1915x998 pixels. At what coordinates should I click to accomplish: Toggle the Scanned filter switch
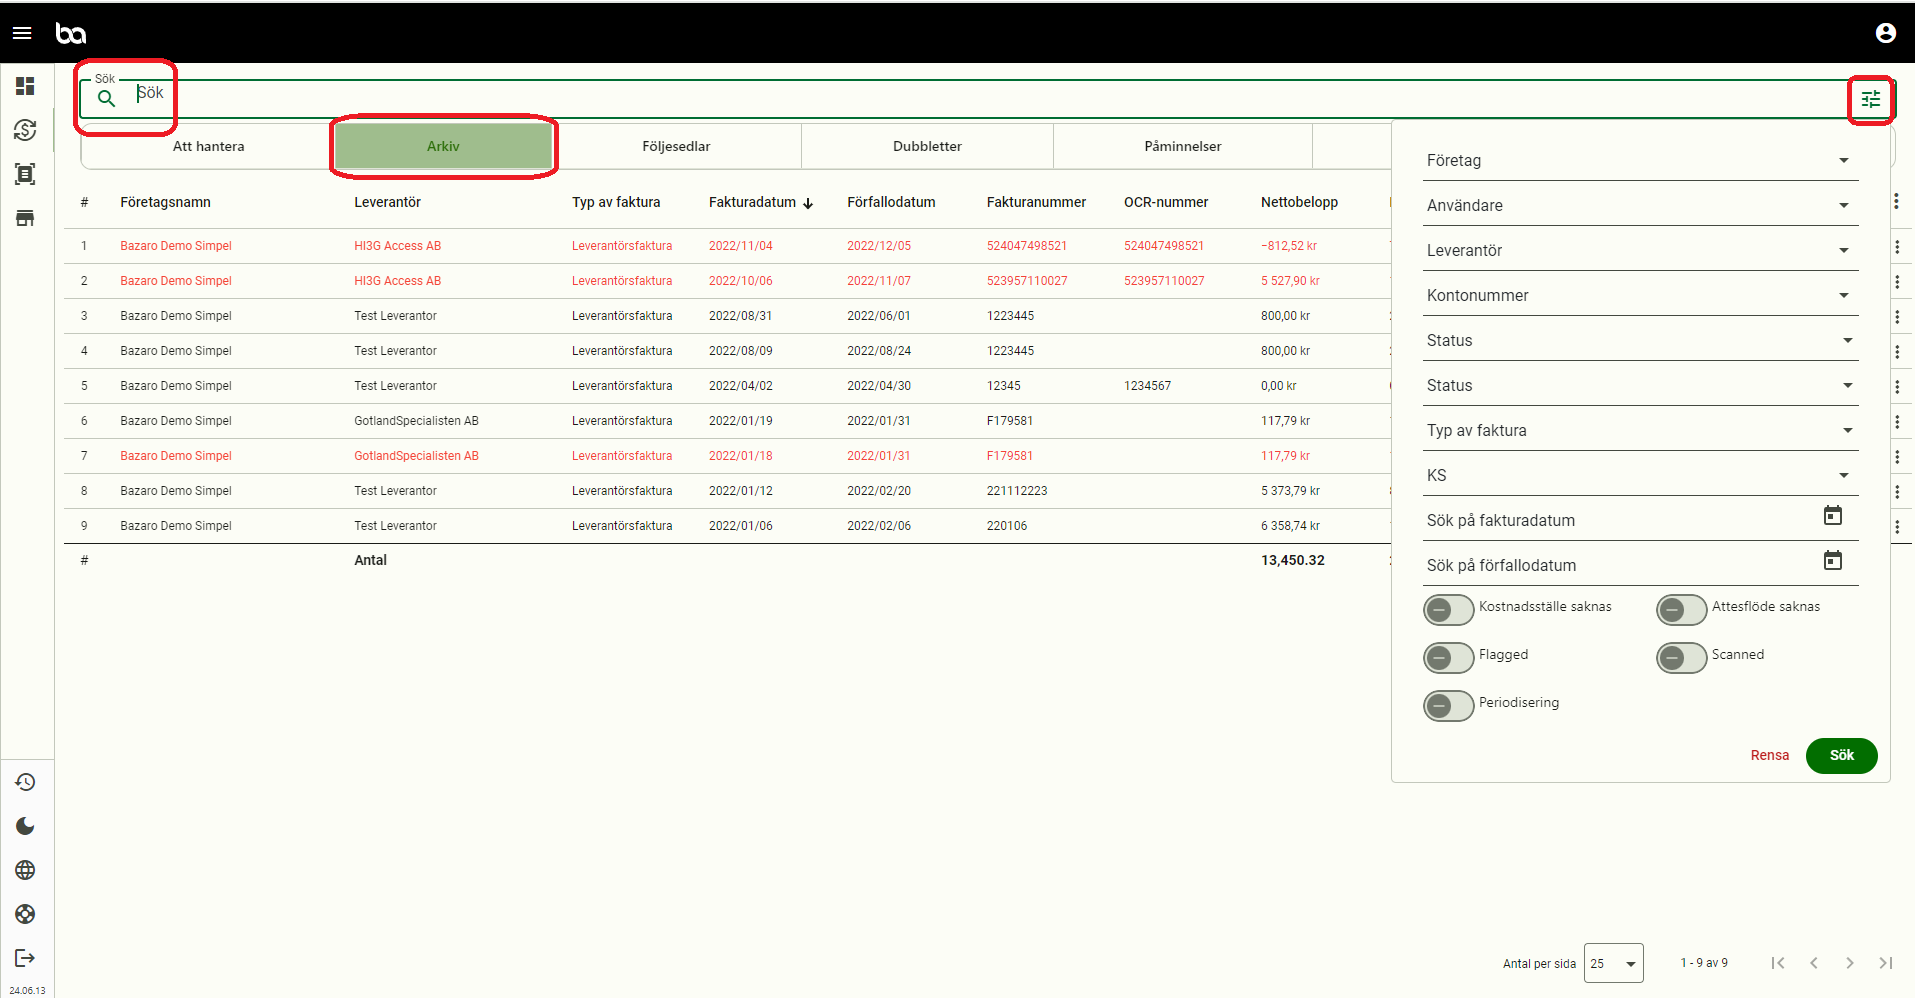click(1682, 657)
